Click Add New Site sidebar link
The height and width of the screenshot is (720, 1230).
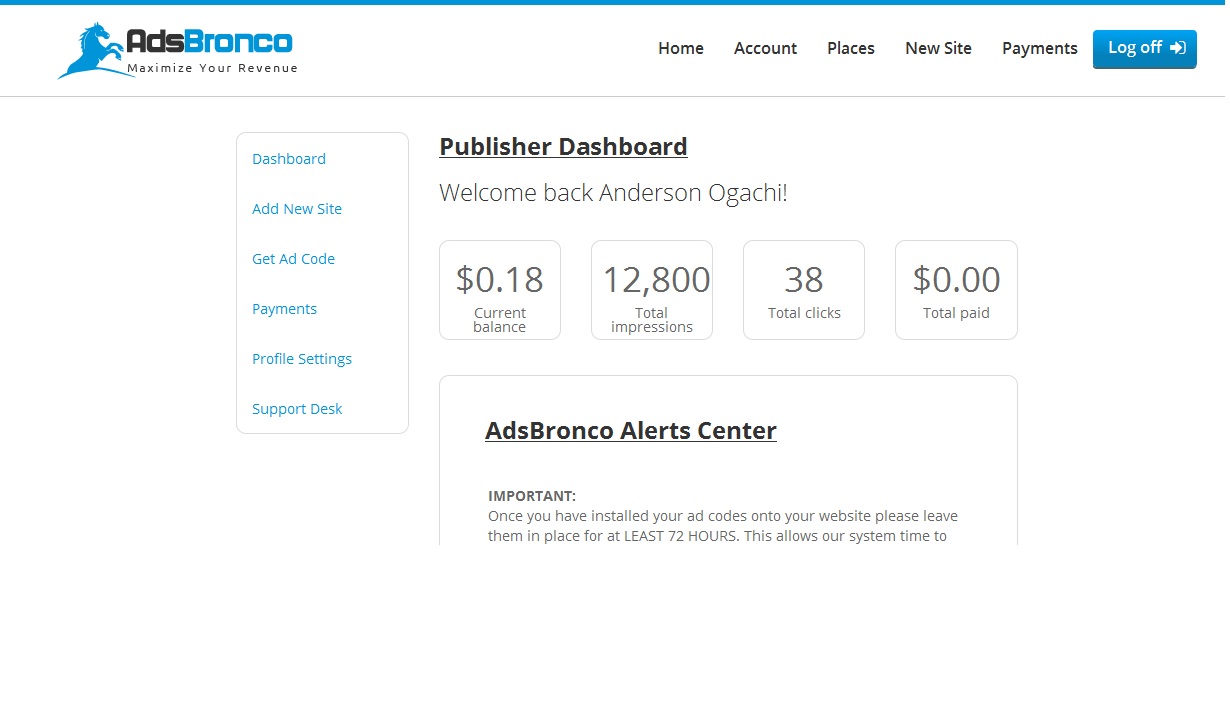[297, 209]
